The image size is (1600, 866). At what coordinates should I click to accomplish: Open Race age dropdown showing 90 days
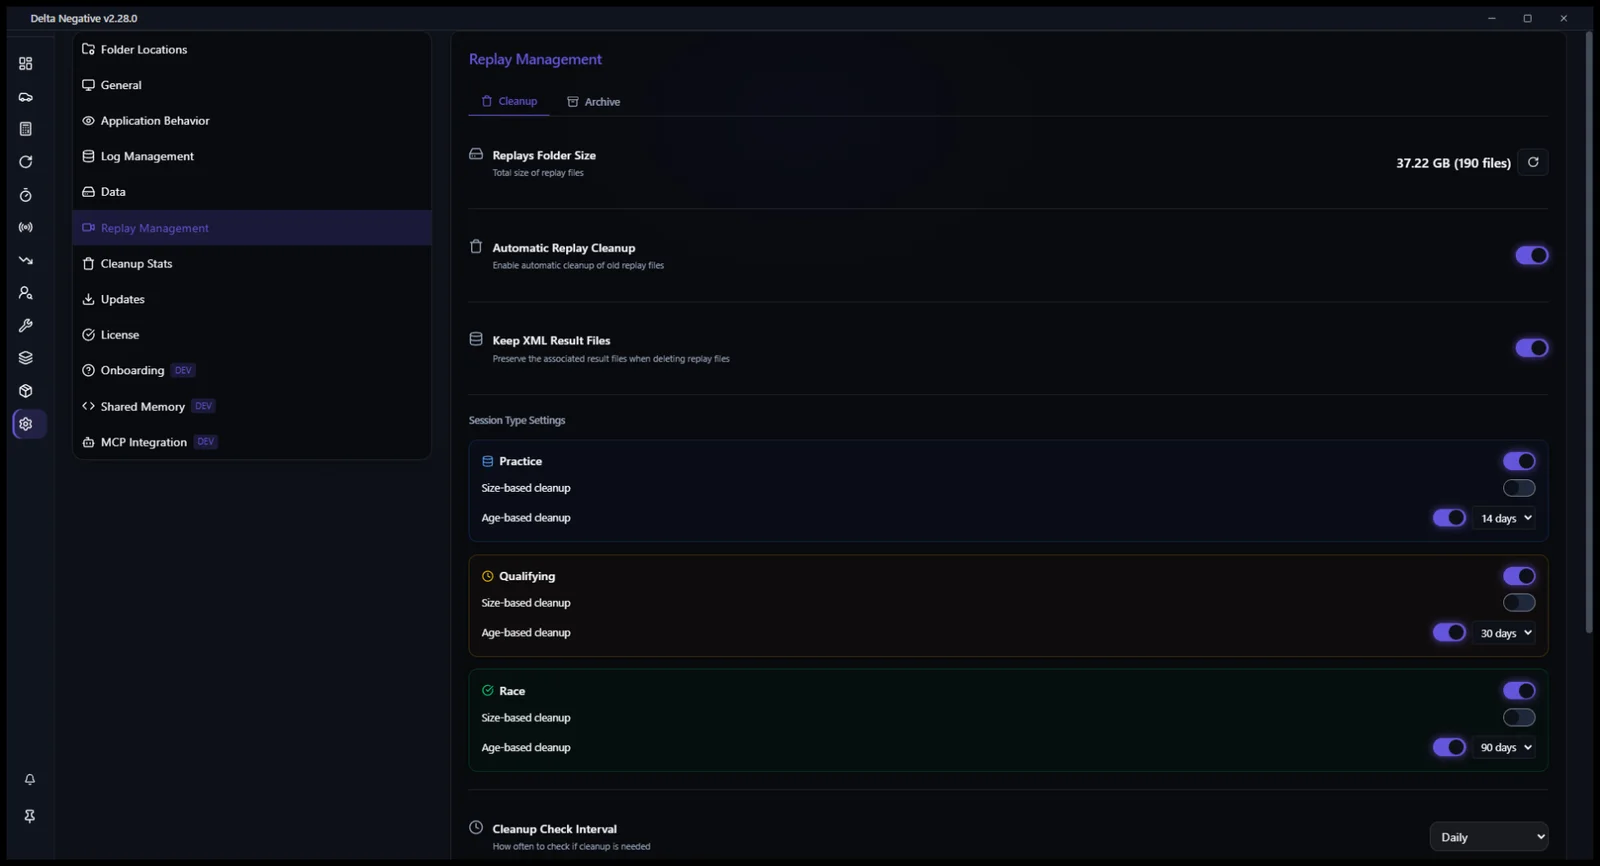coord(1504,748)
